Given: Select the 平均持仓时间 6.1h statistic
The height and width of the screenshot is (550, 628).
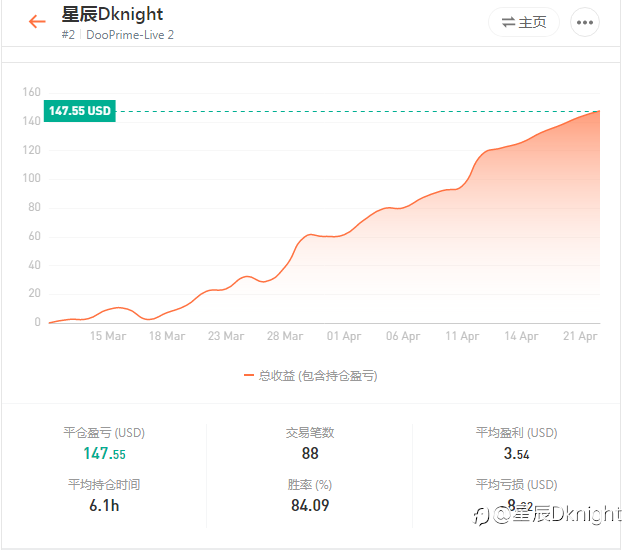Looking at the screenshot, I should tap(104, 496).
